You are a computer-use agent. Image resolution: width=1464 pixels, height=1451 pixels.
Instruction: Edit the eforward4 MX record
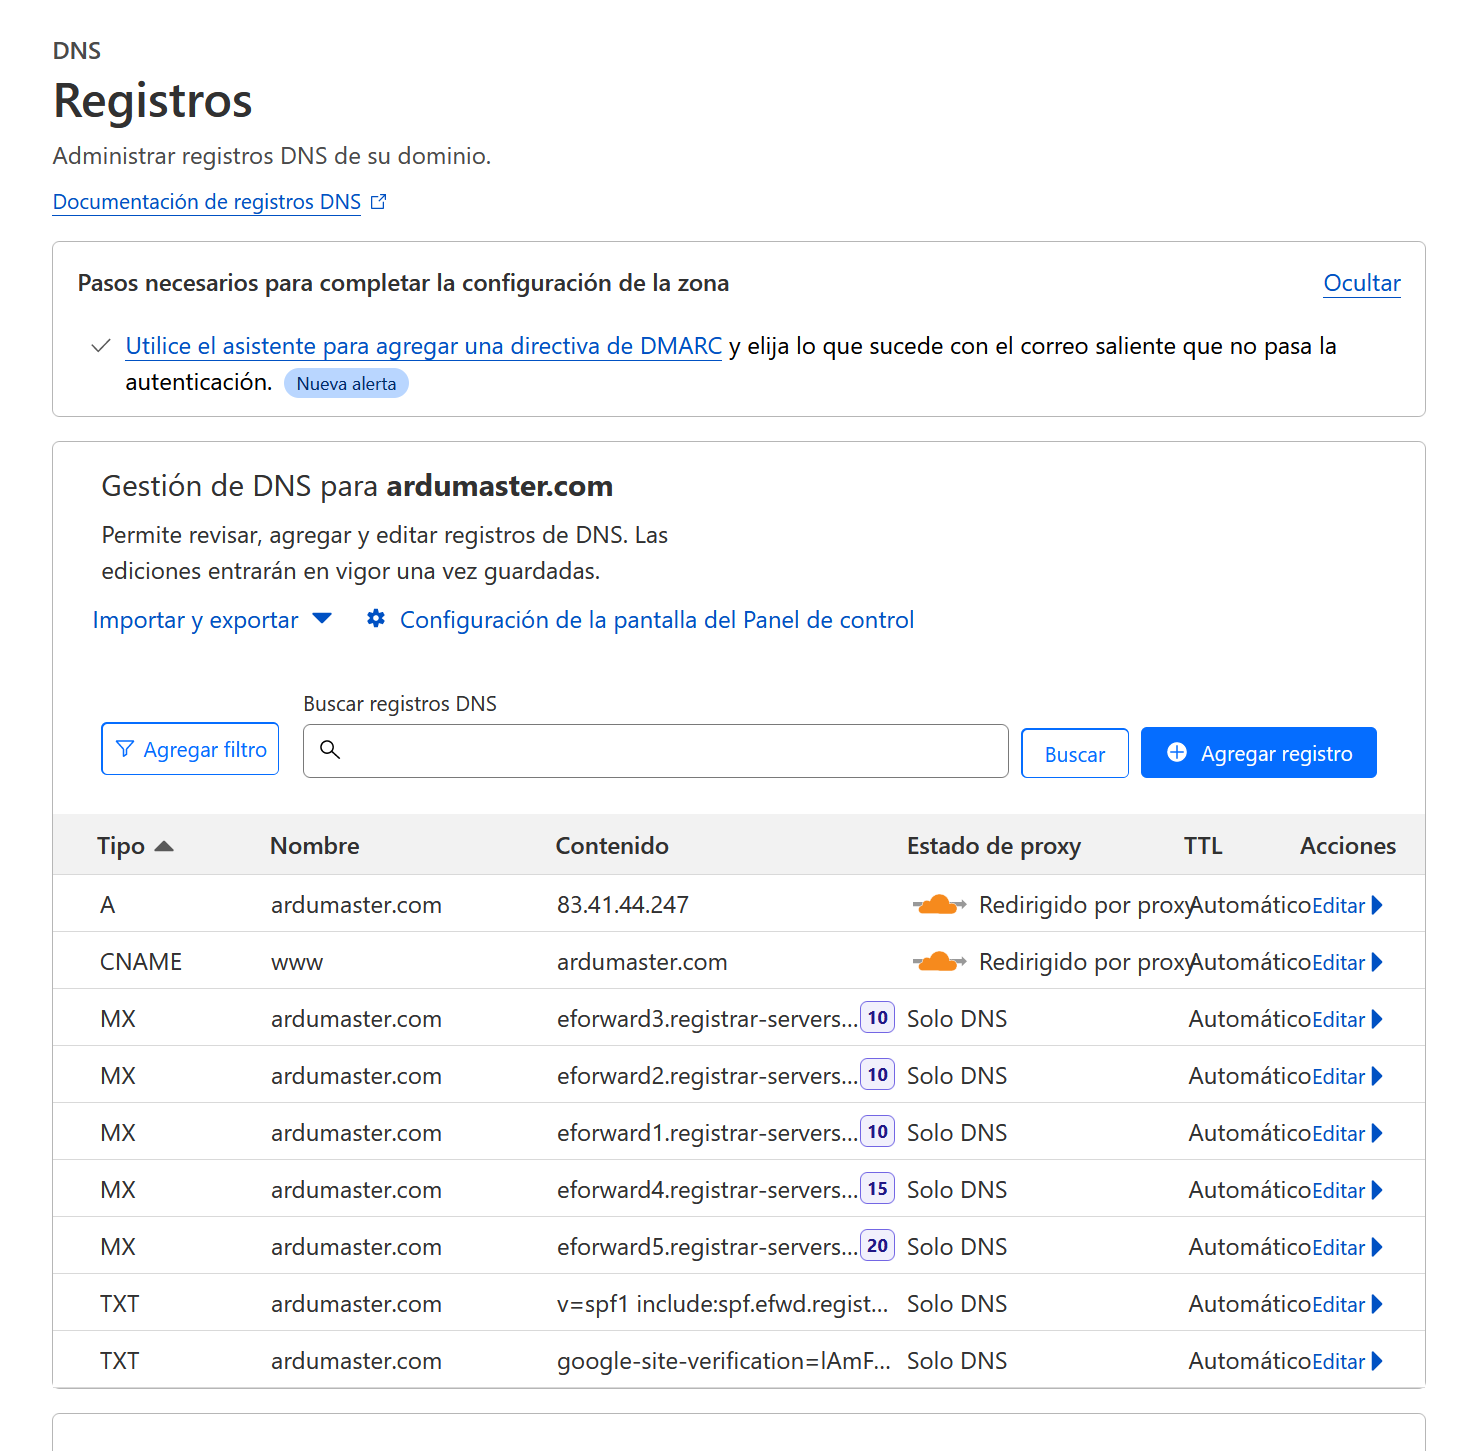(1338, 1191)
